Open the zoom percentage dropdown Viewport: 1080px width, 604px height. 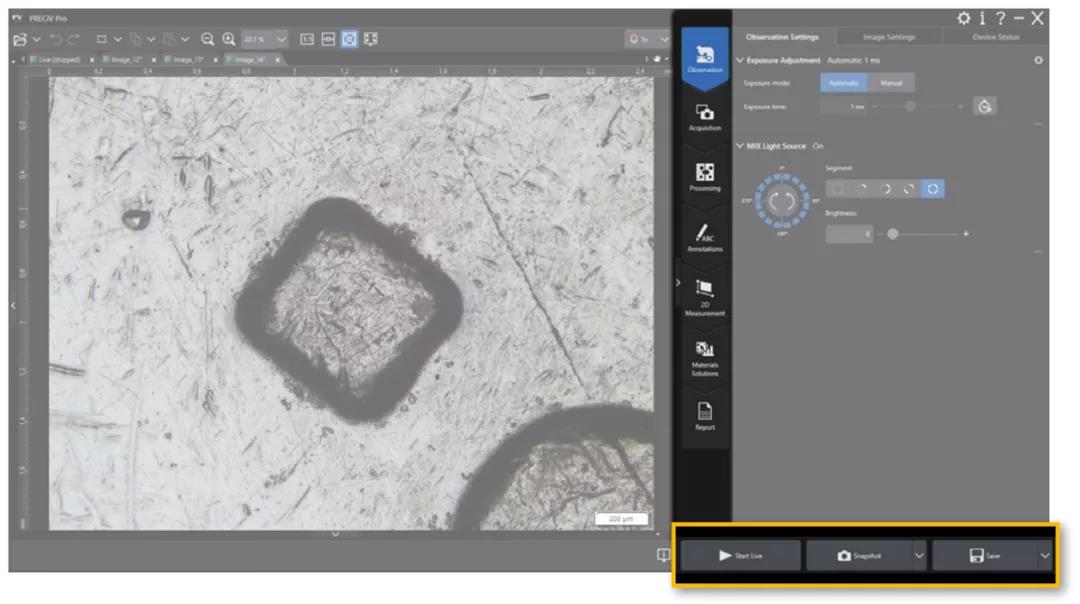[x=281, y=39]
